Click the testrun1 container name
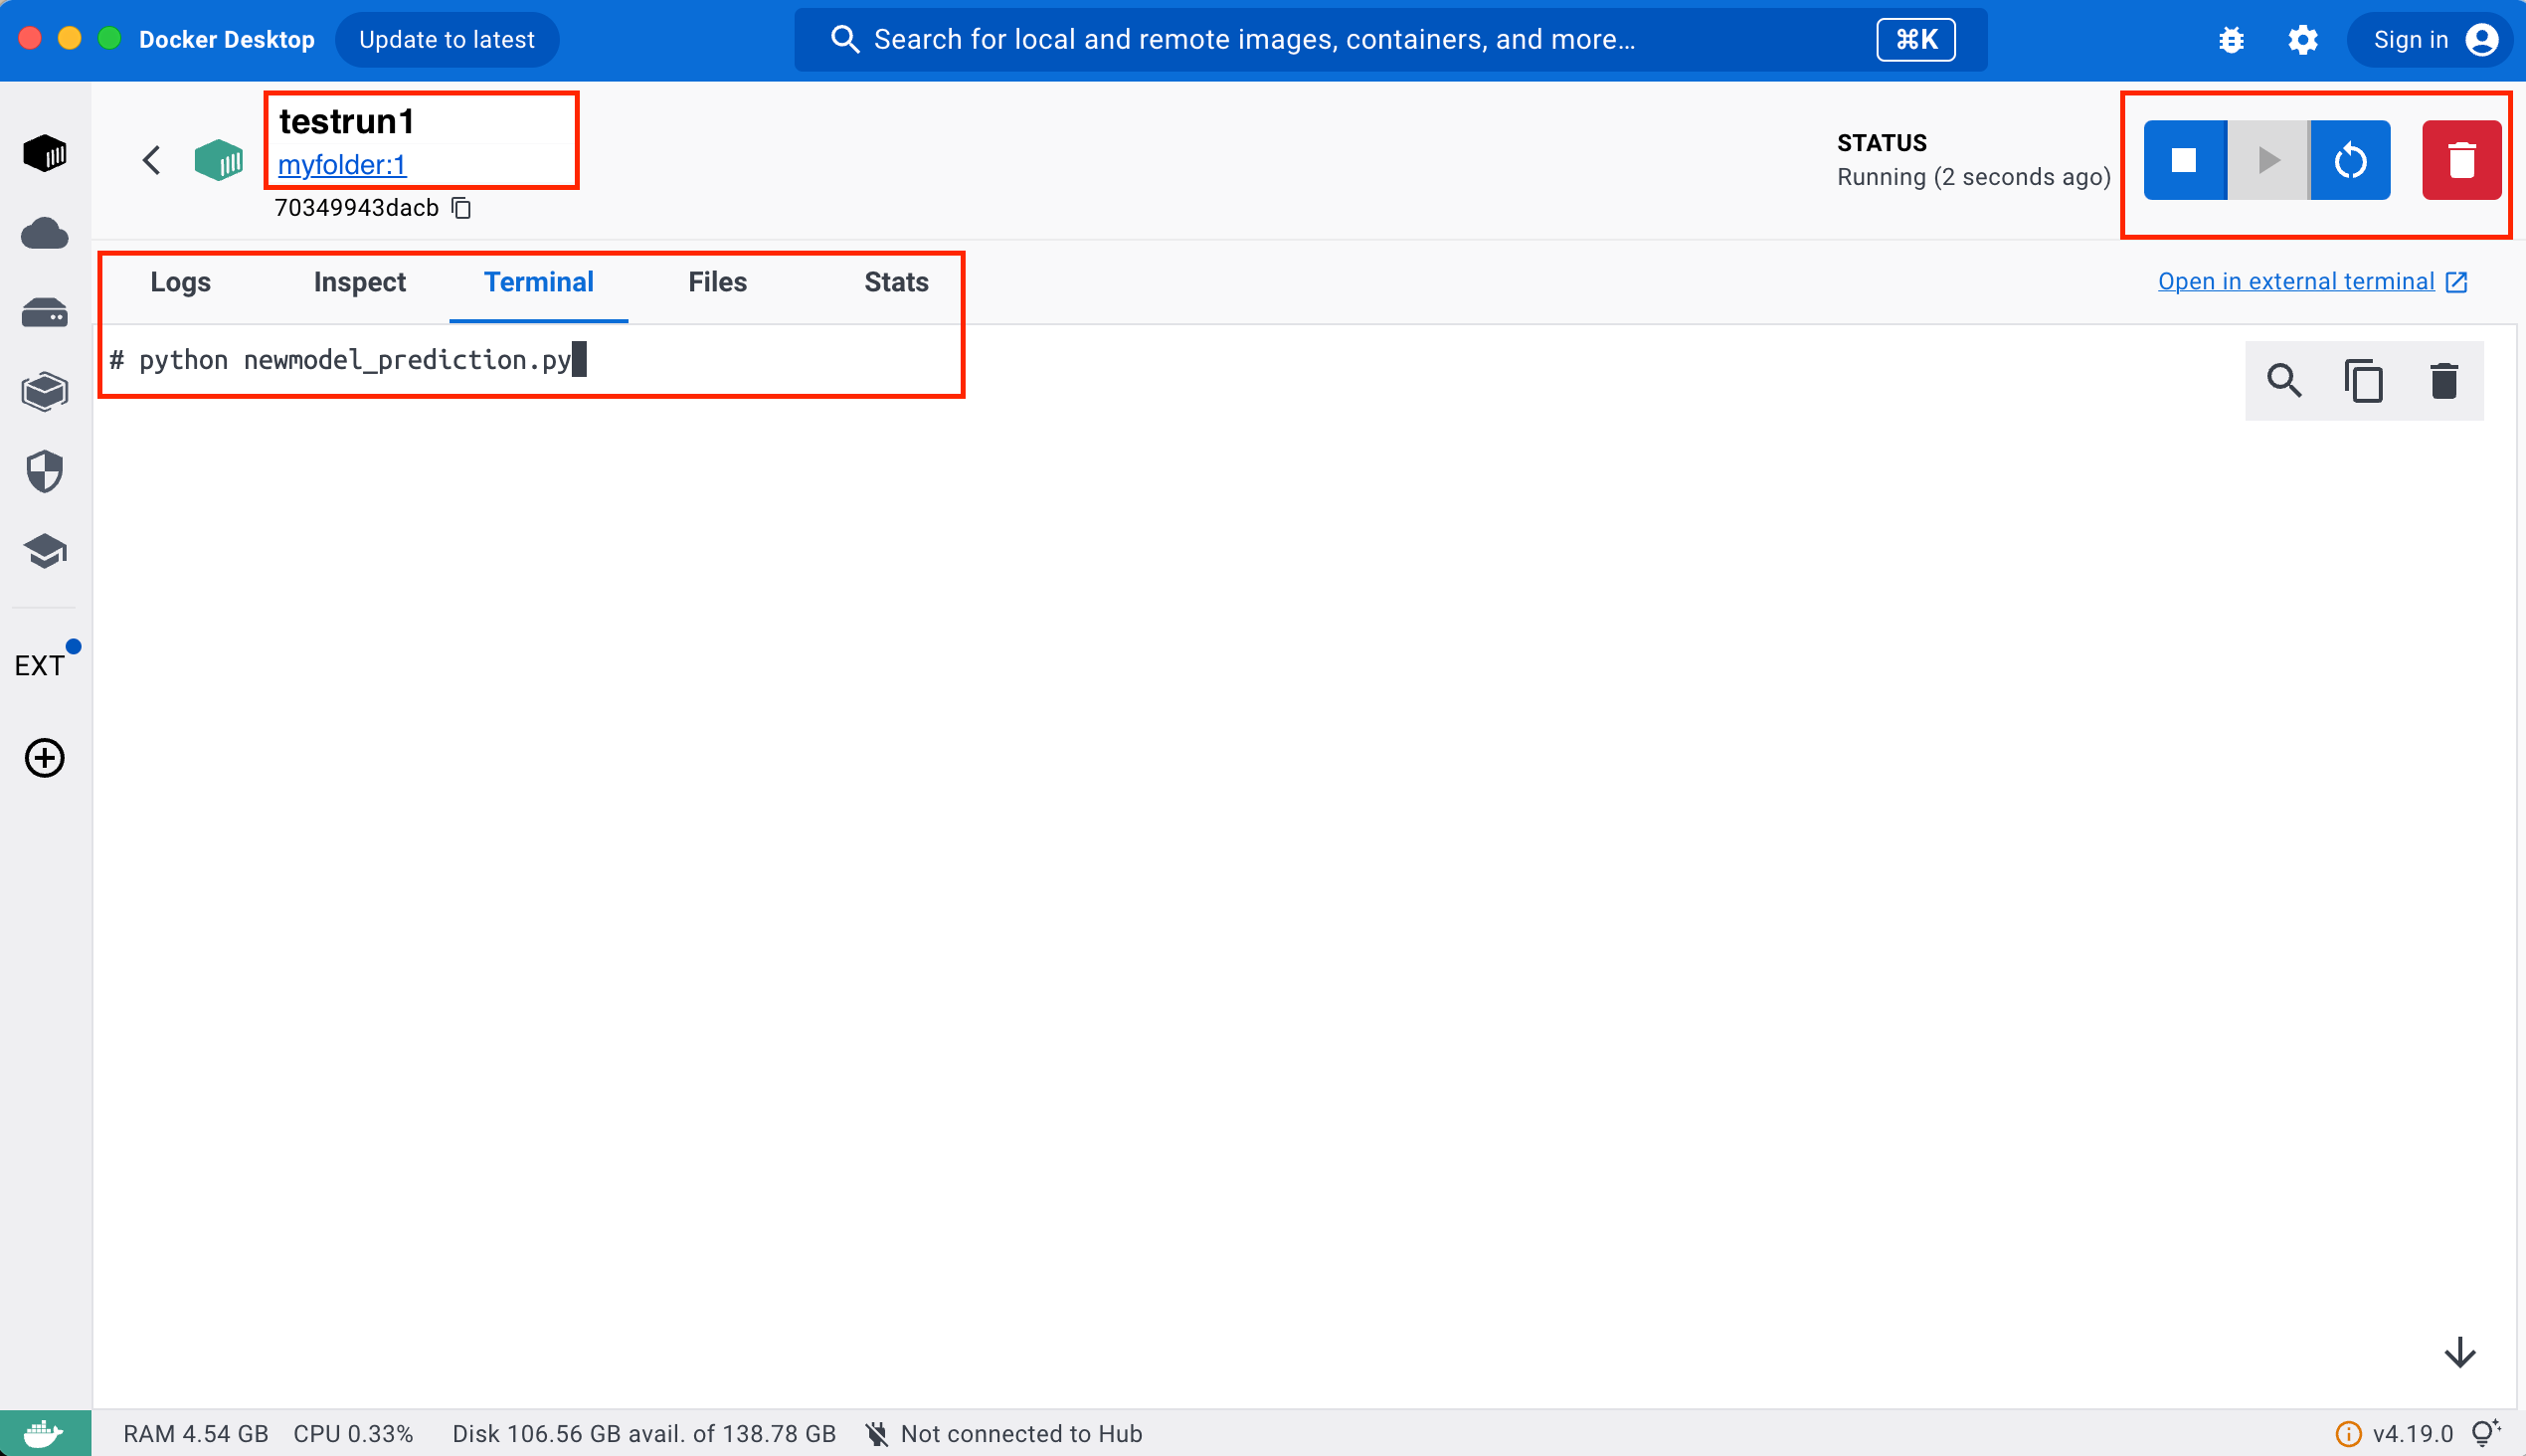 pyautogui.click(x=346, y=121)
